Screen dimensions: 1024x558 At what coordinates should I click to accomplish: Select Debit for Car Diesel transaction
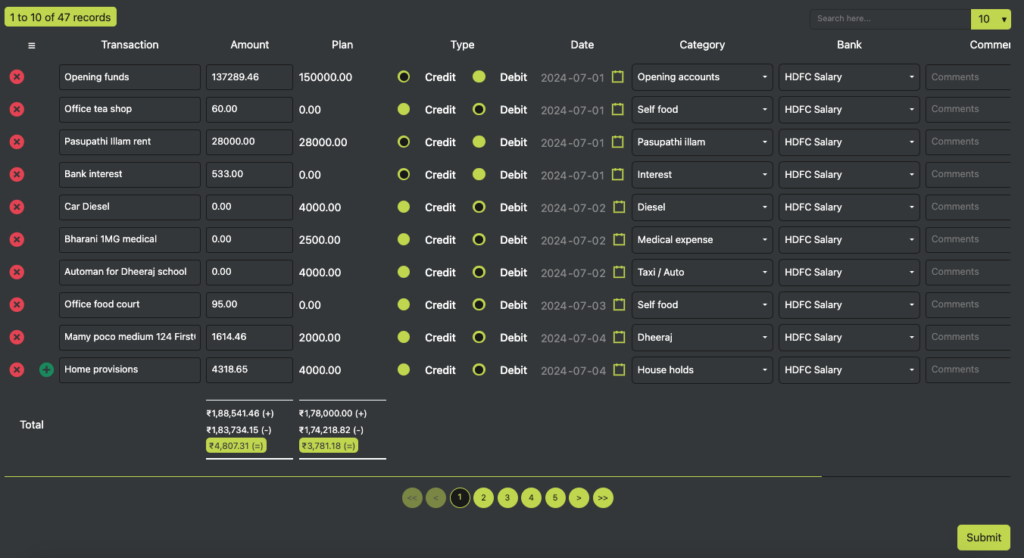click(x=479, y=207)
